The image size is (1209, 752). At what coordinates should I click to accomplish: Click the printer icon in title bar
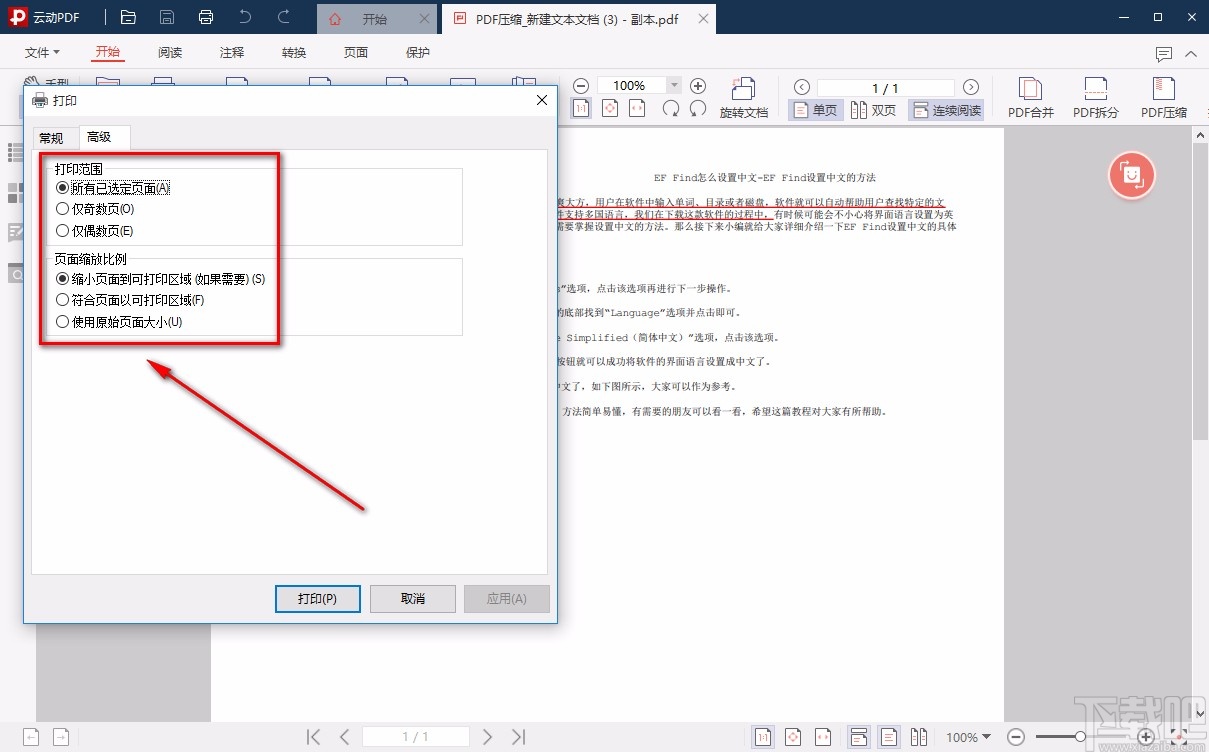[x=206, y=17]
